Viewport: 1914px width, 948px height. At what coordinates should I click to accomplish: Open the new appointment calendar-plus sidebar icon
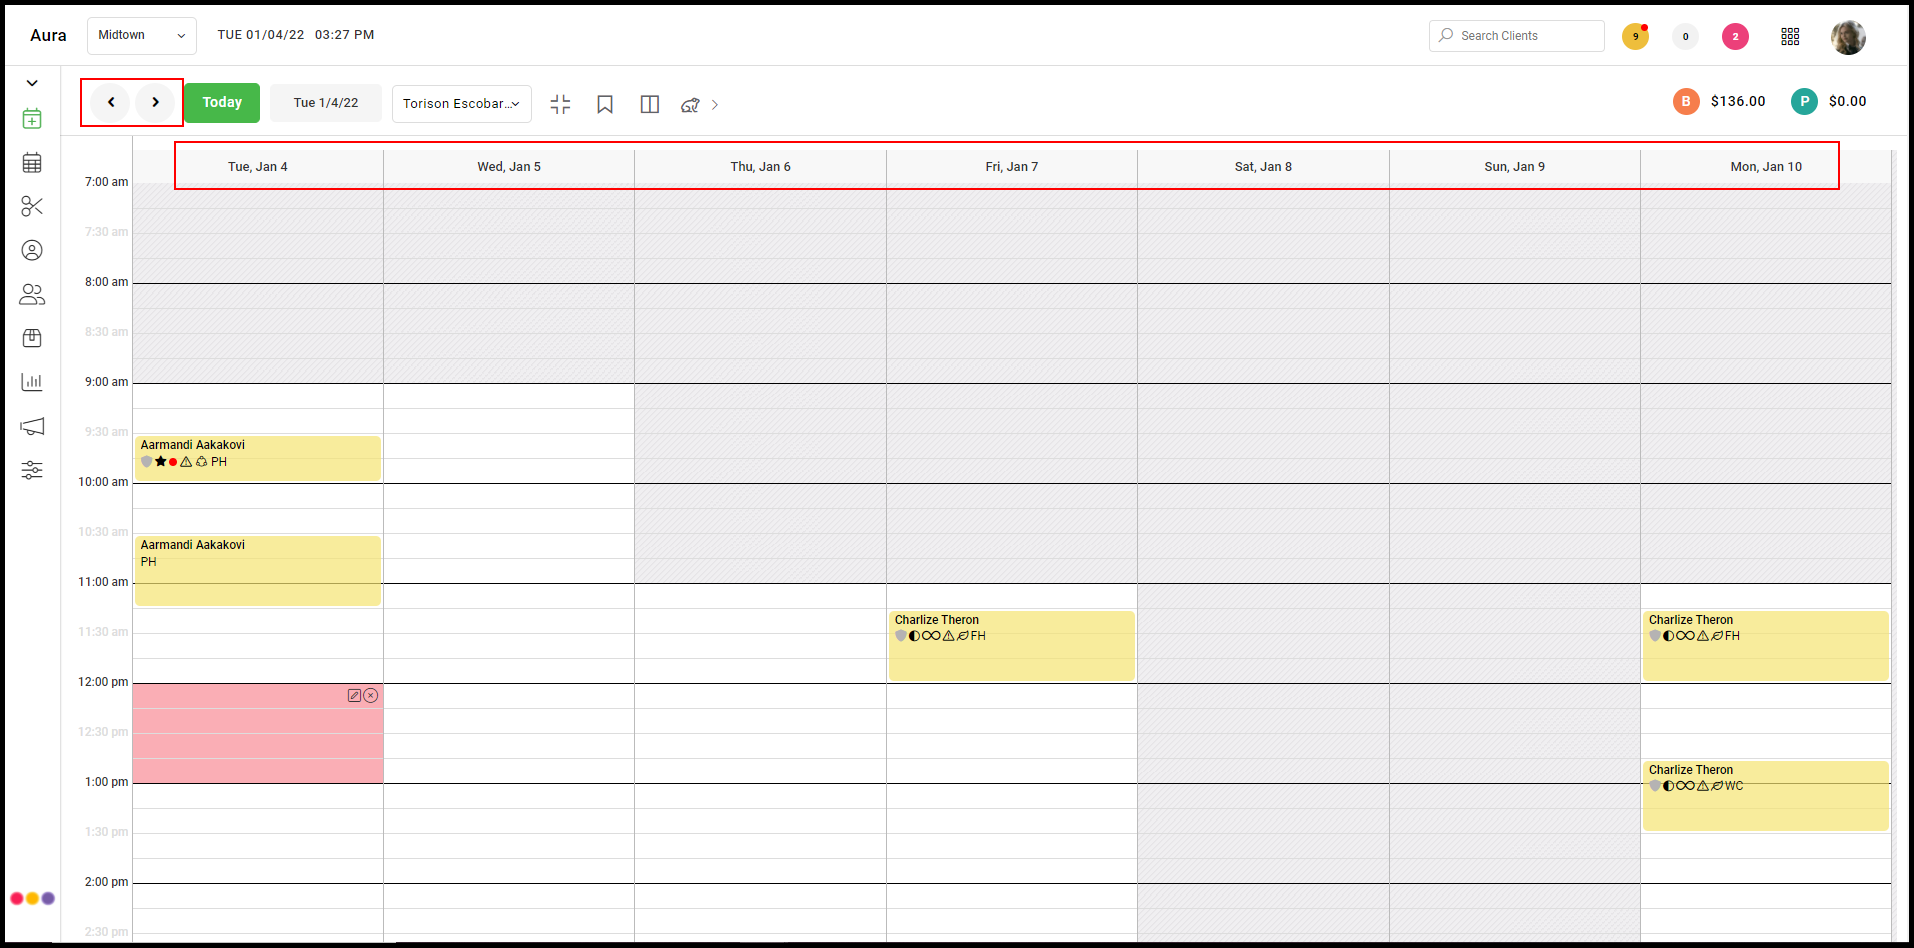point(32,119)
